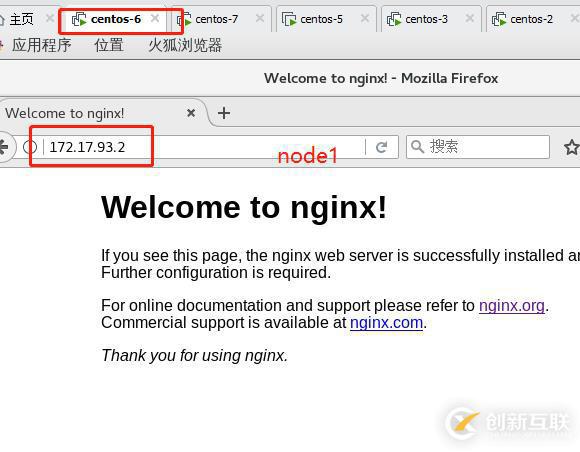Open a new Firefox tab with plus icon
This screenshot has width=580, height=452.
(x=224, y=113)
